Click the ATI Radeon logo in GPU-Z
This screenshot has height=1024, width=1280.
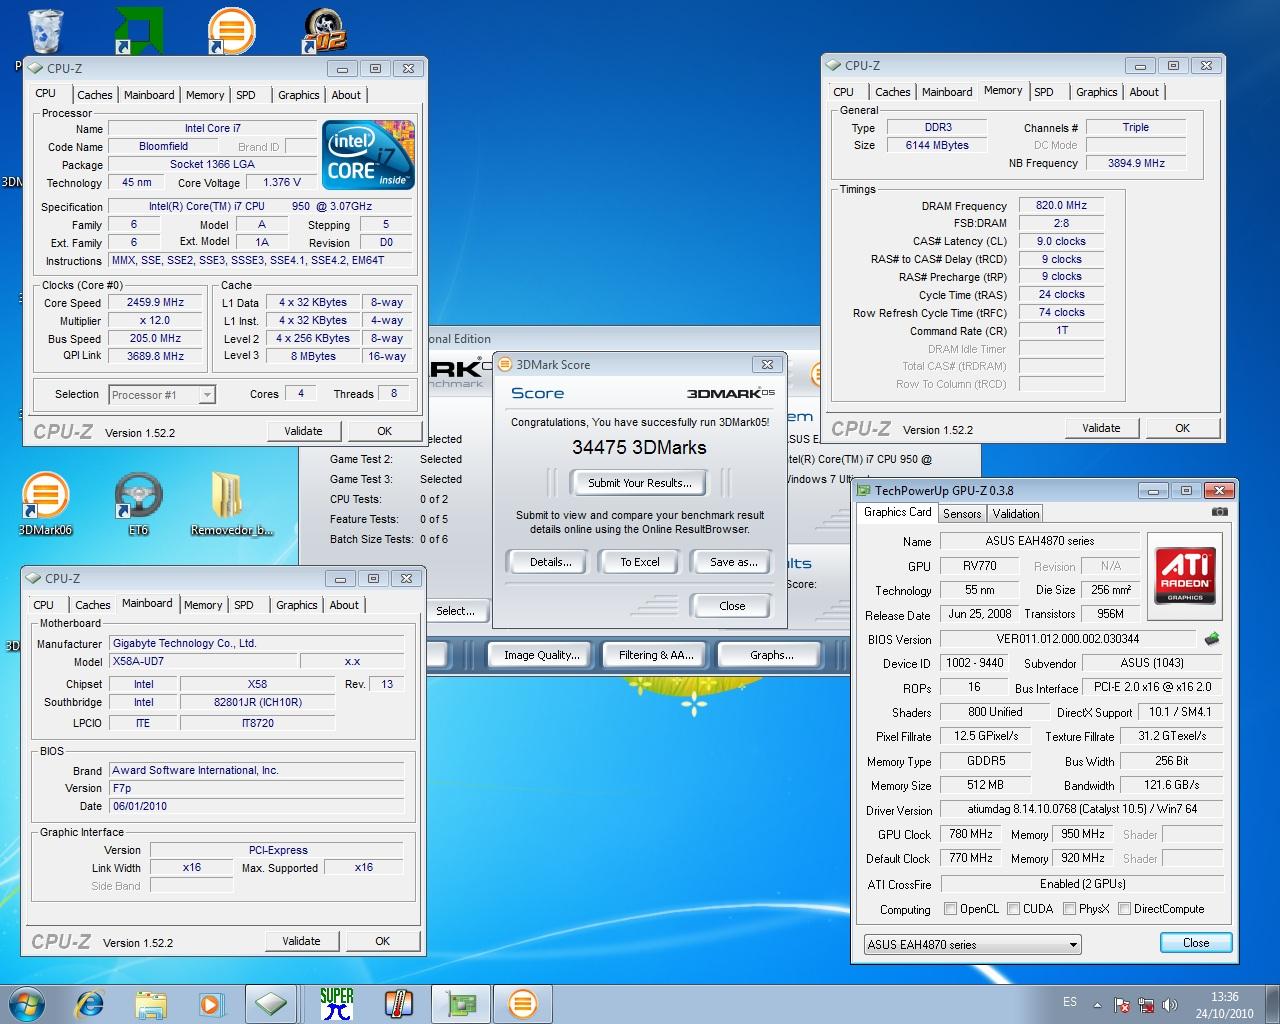tap(1185, 575)
